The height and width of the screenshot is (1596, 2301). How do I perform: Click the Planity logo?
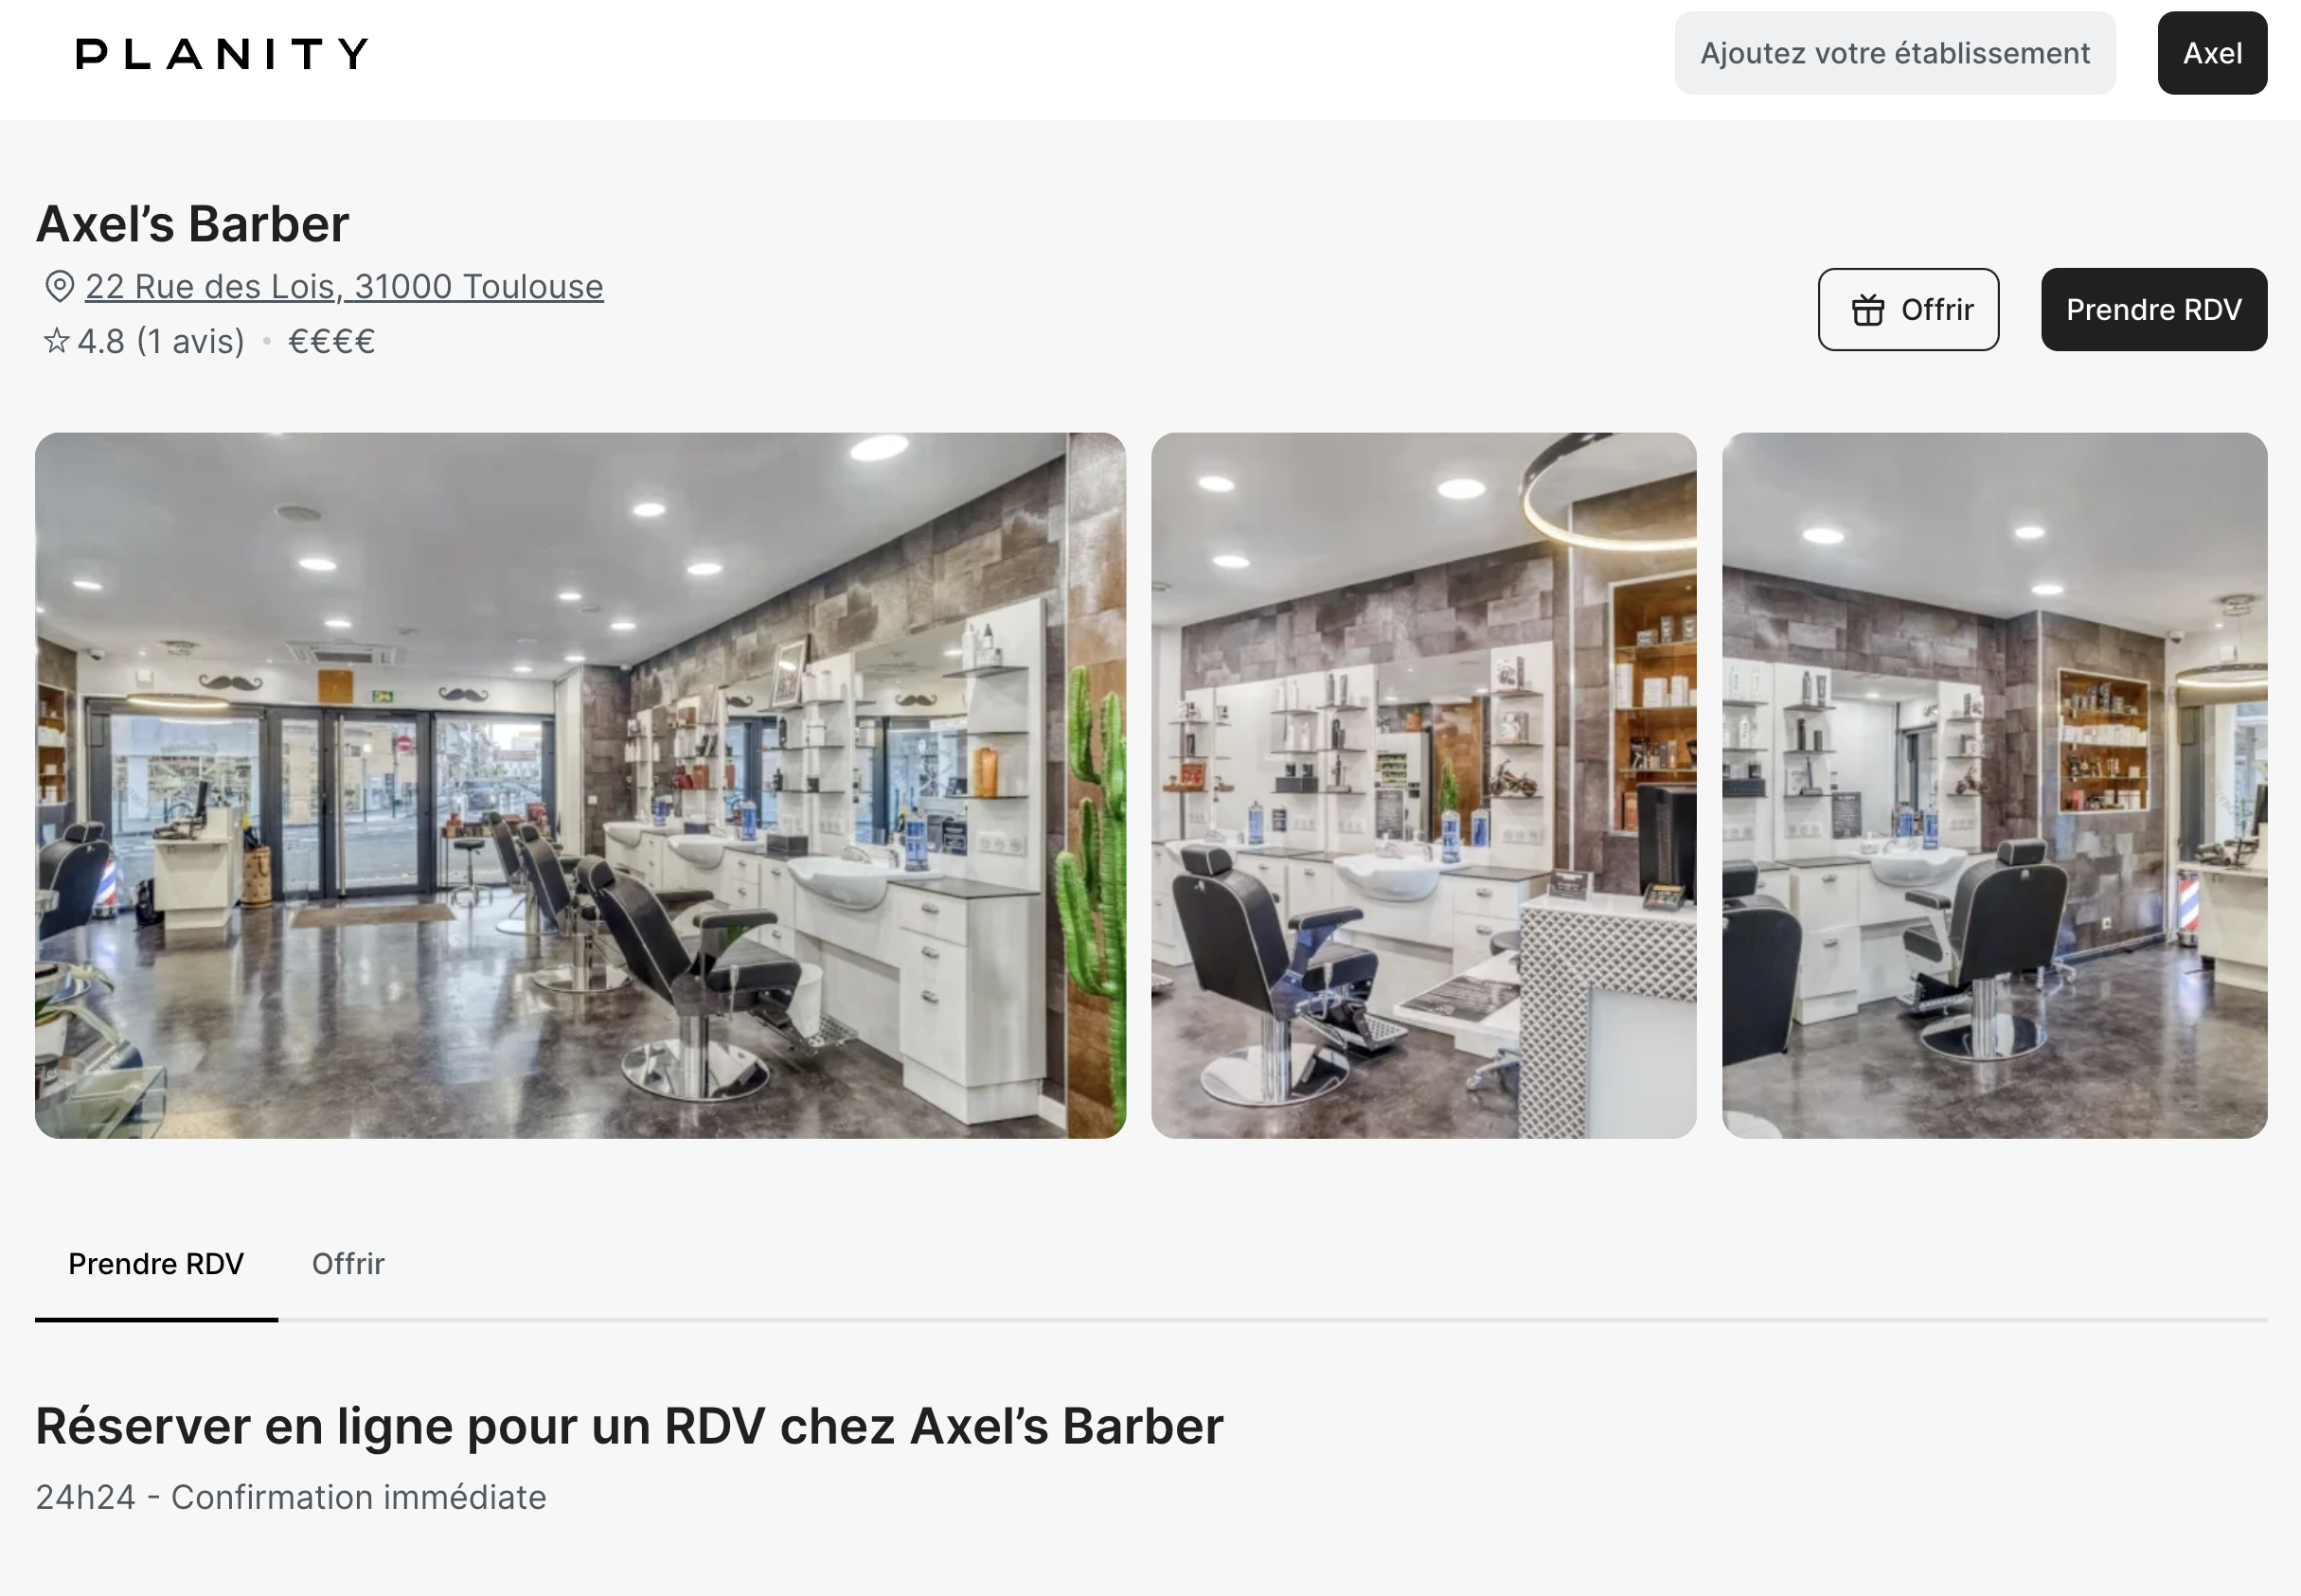(x=222, y=54)
